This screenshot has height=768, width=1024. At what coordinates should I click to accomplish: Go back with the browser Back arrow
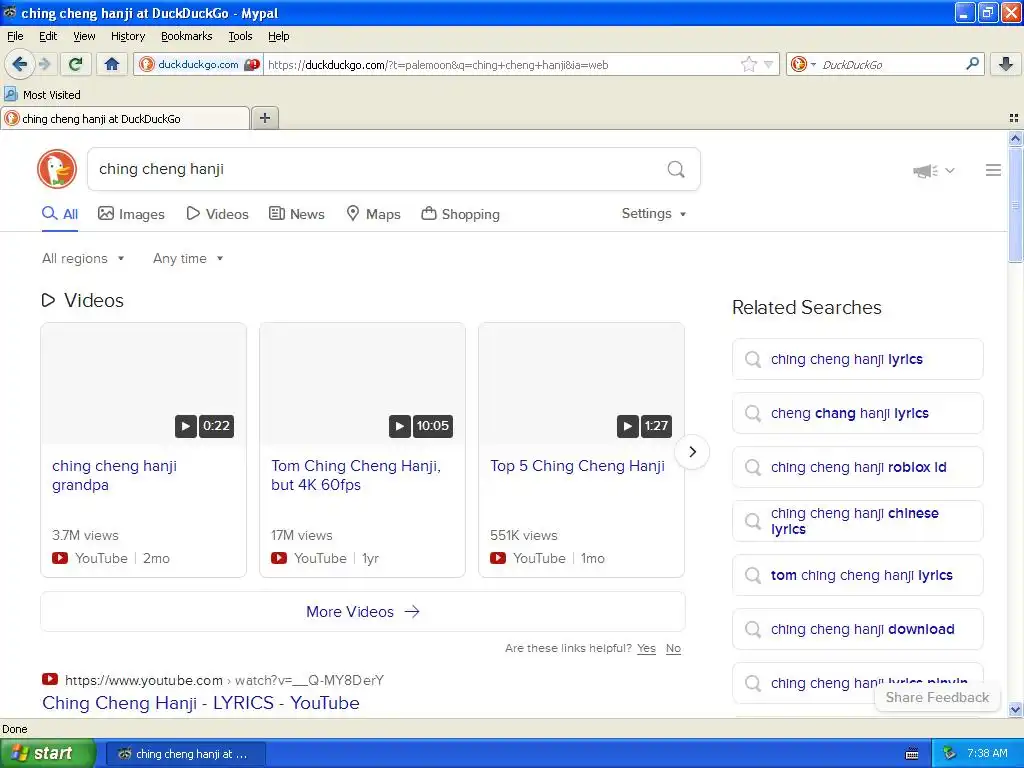coord(19,64)
